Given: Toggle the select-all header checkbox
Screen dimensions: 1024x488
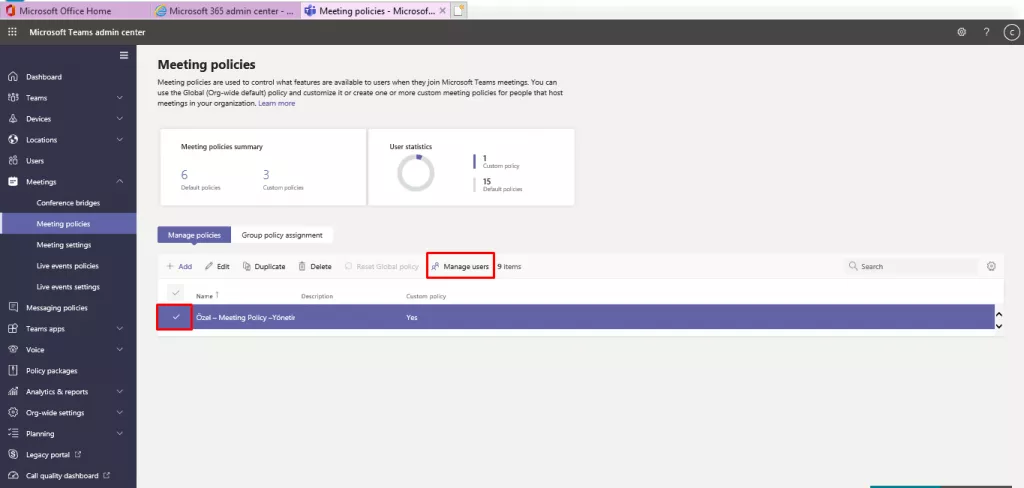Looking at the screenshot, I should click(176, 292).
